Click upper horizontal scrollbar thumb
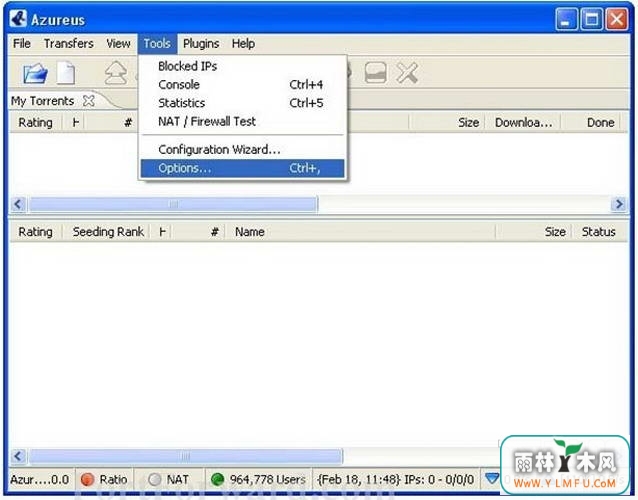Image resolution: width=638 pixels, height=500 pixels. [173, 204]
